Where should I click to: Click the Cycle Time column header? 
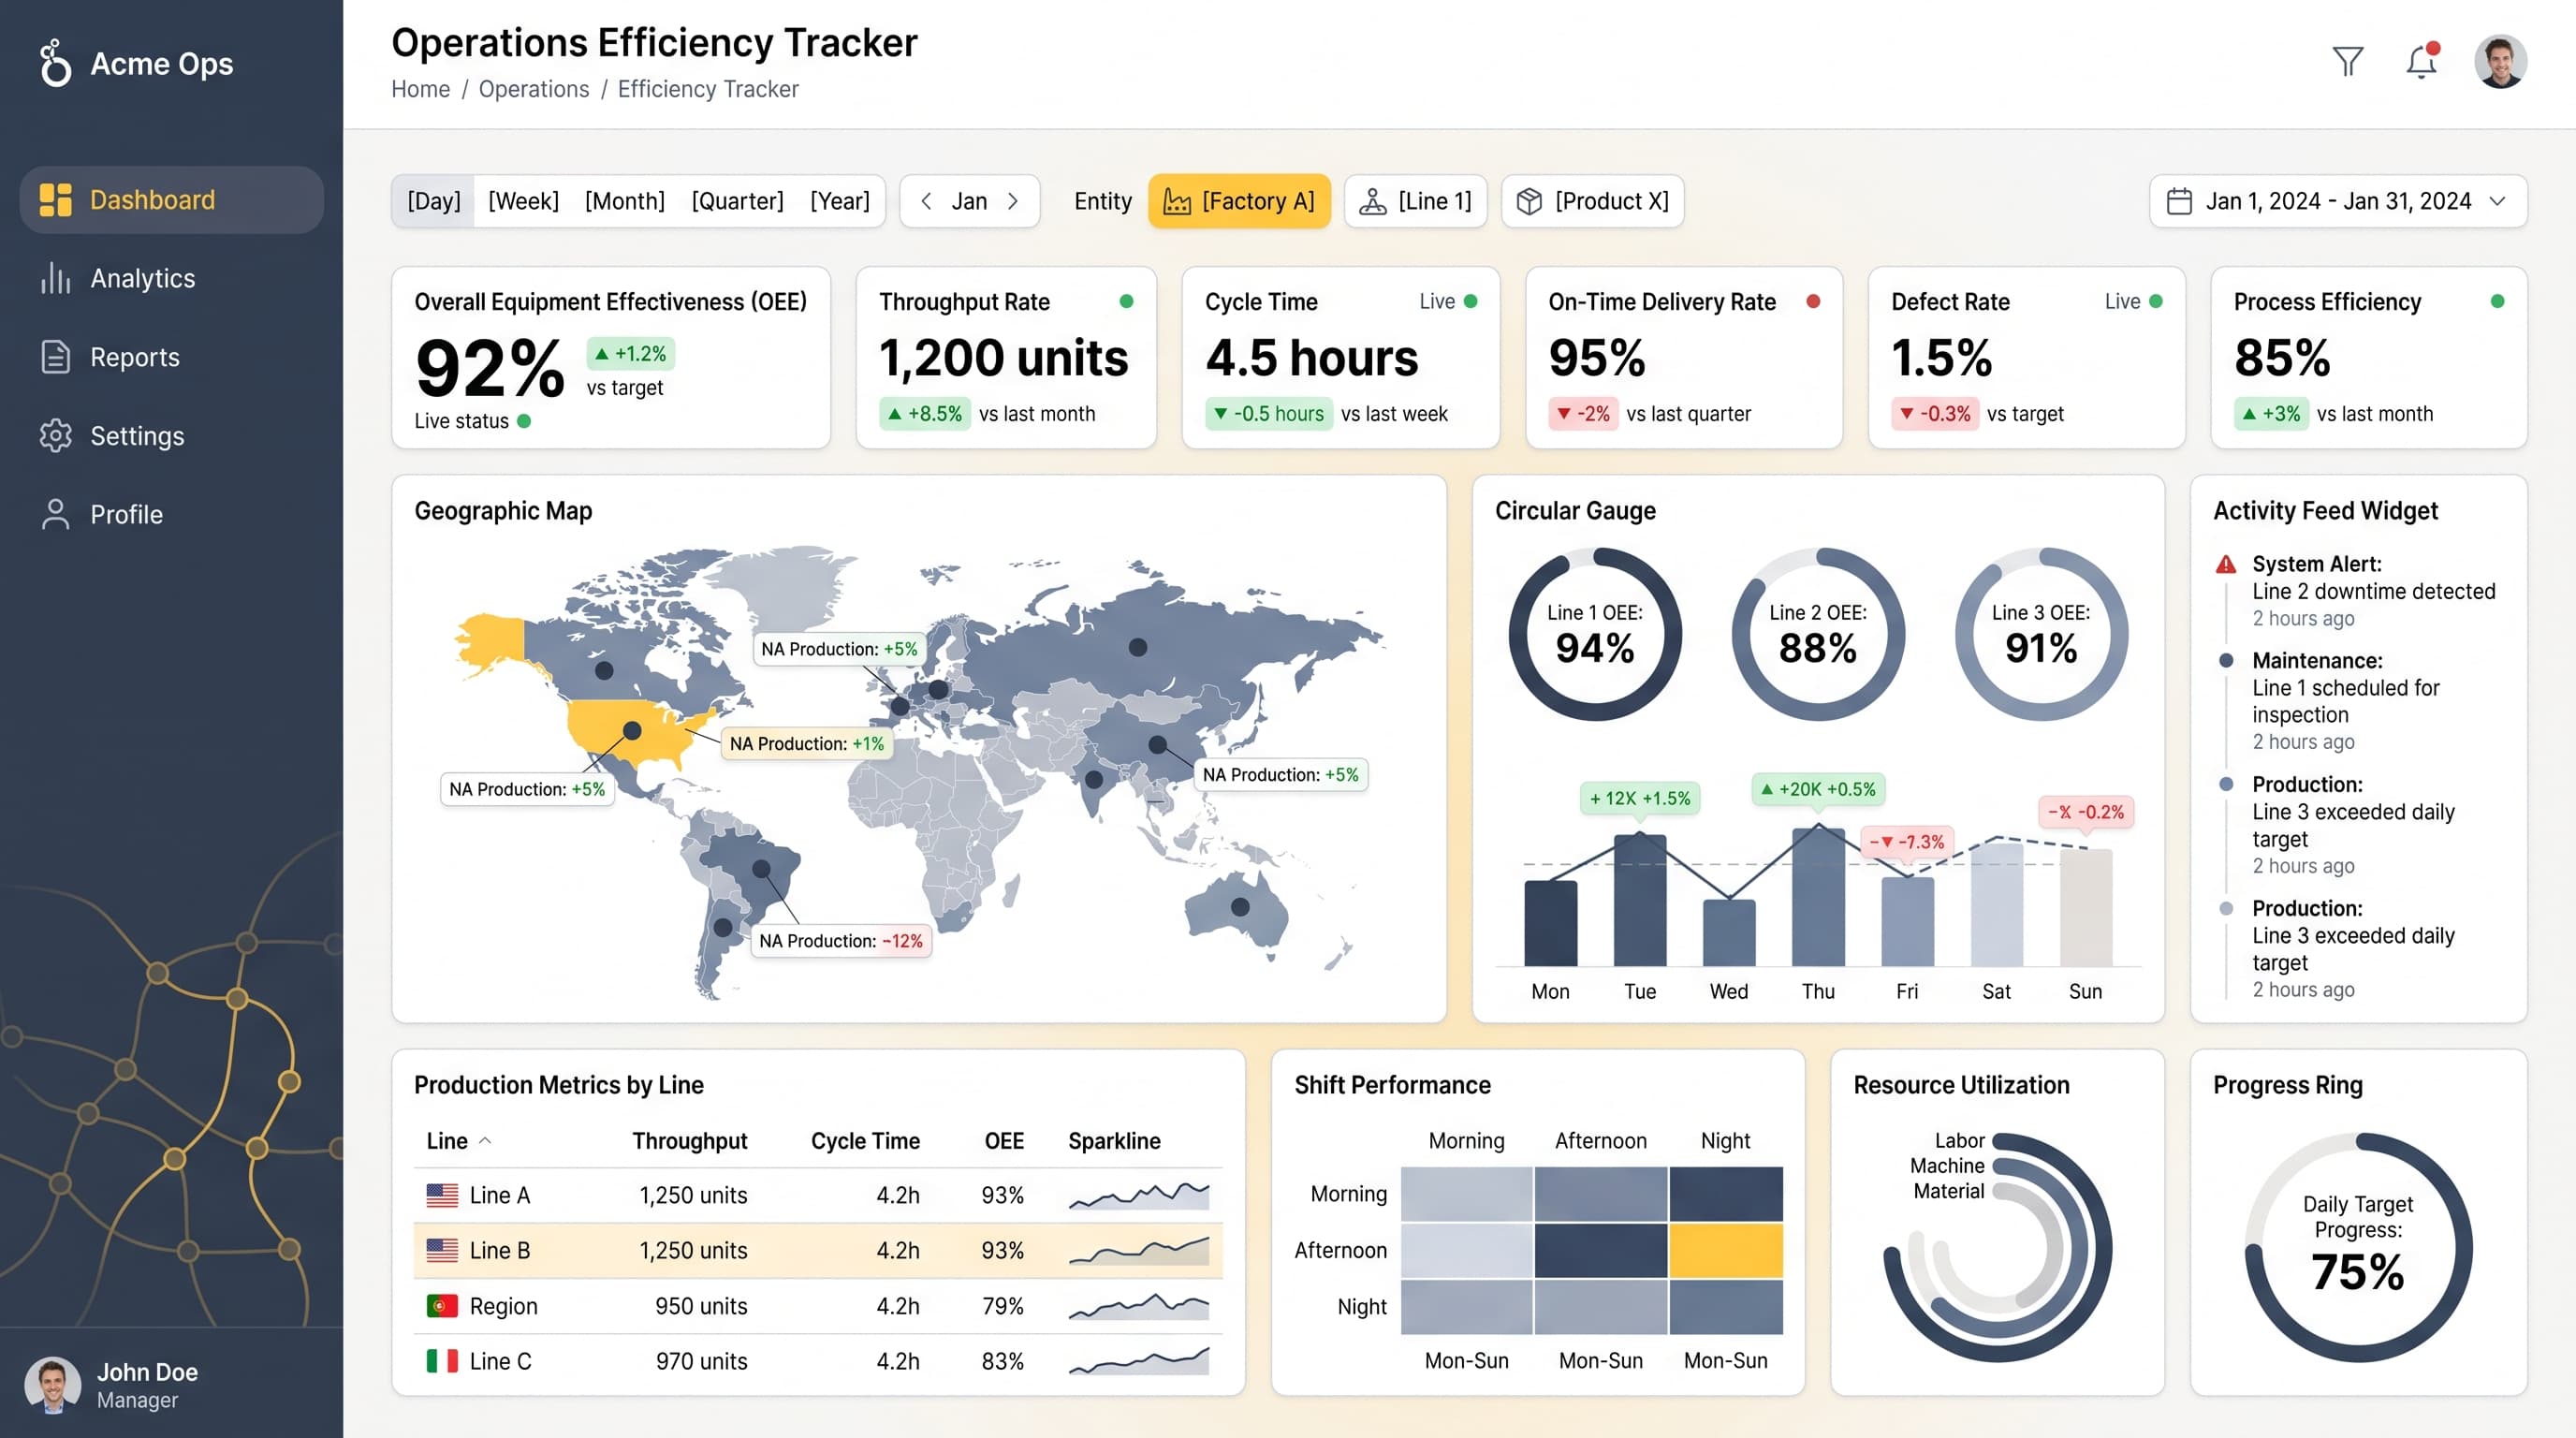point(865,1141)
